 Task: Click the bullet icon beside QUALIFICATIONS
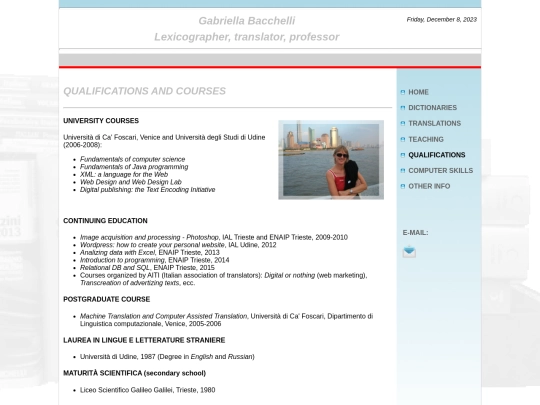tap(403, 155)
